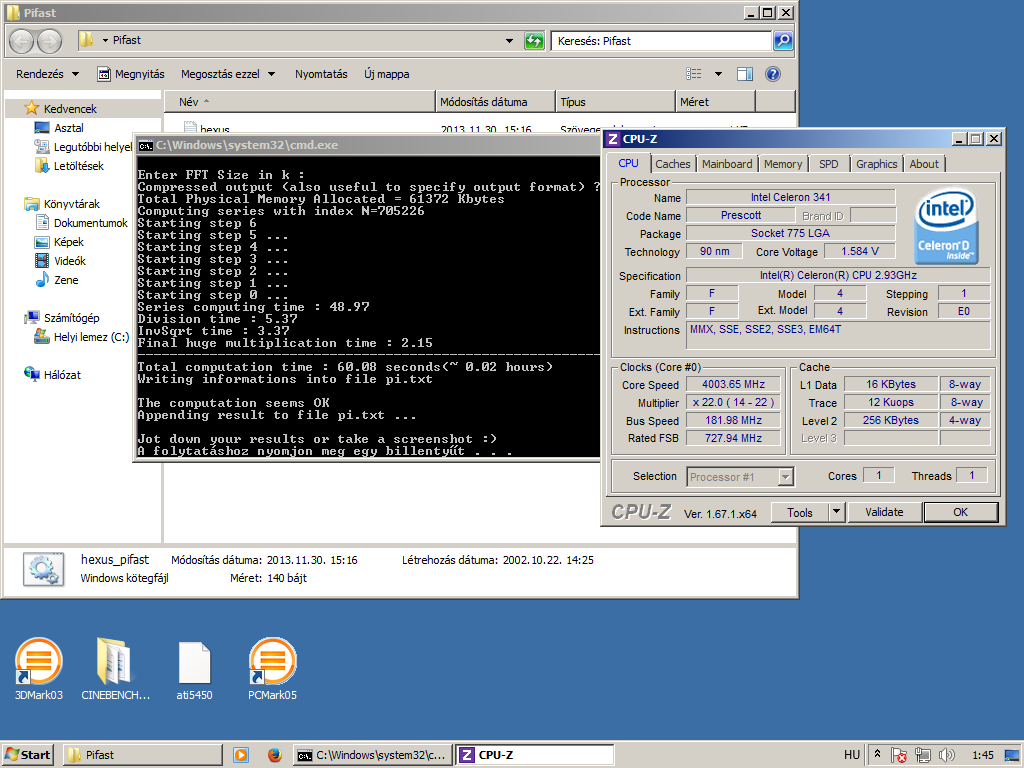Click the clock showing 1:45

pos(983,755)
